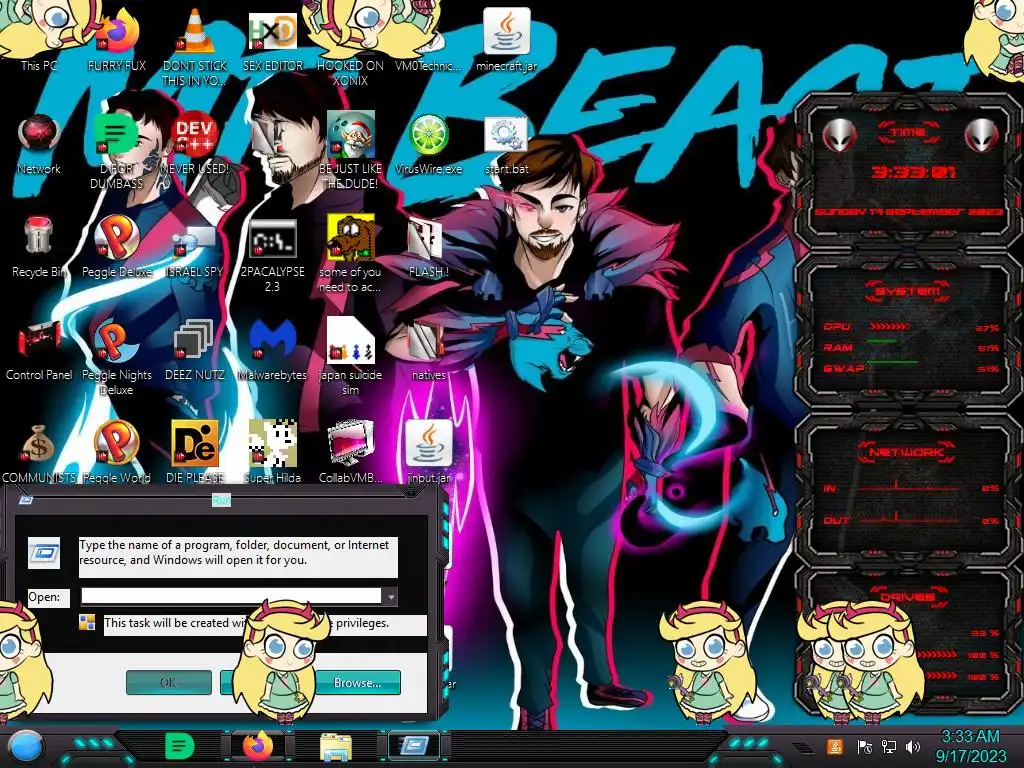1024x768 pixels.
Task: Launch the HxD hex editor desktop shortcut
Action: tap(272, 40)
